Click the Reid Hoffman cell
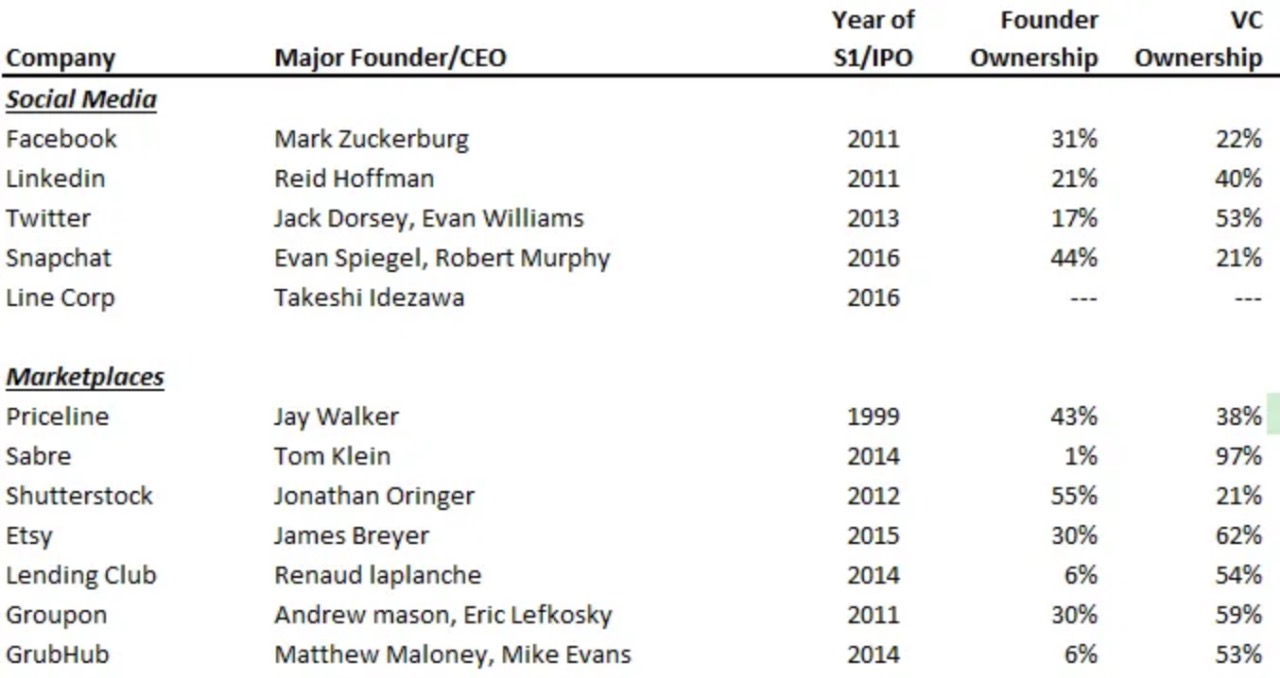Image resolution: width=1280 pixels, height=678 pixels. click(354, 179)
